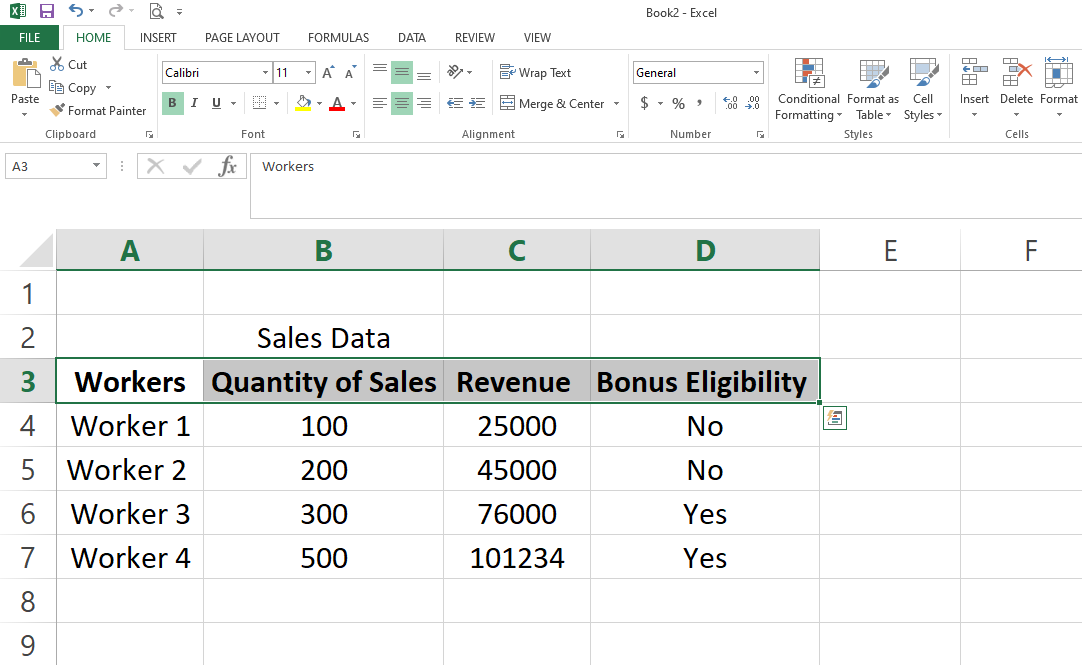1082x665 pixels.
Task: Switch to the FORMULAS ribbon tab
Action: click(338, 38)
